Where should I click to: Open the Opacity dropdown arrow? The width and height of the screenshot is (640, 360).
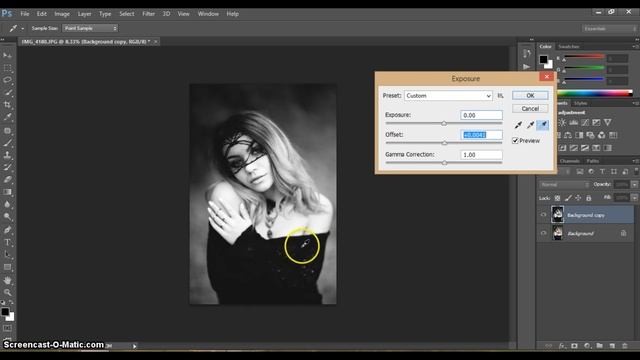[x=634, y=184]
